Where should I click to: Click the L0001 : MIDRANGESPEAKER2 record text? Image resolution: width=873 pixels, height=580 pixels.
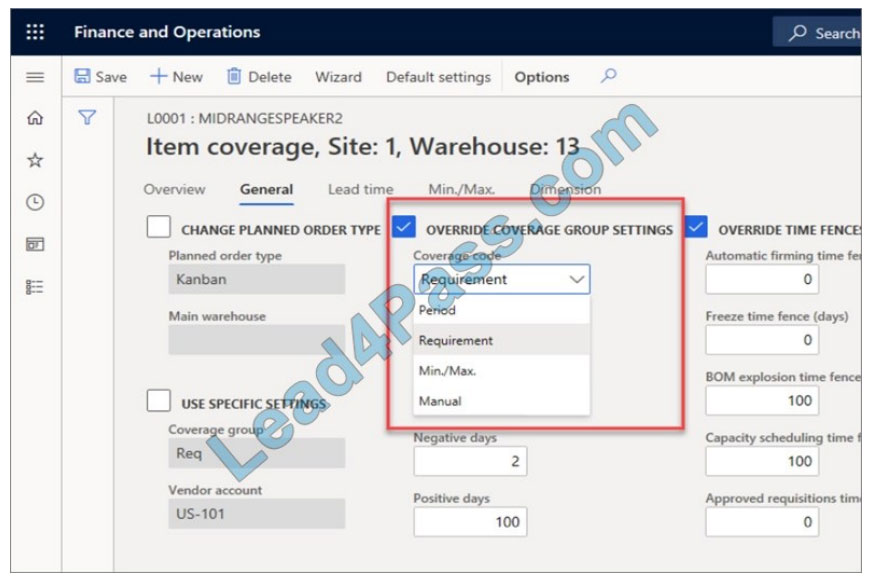coord(244,118)
